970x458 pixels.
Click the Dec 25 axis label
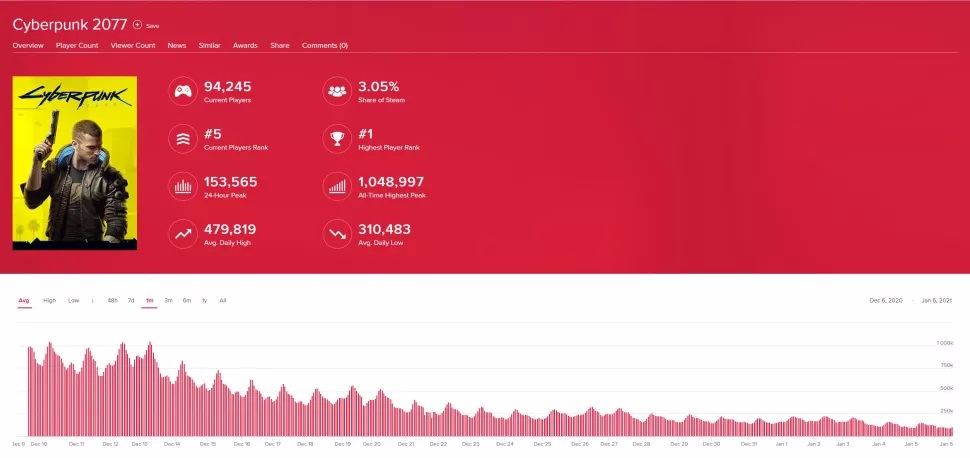pyautogui.click(x=543, y=444)
